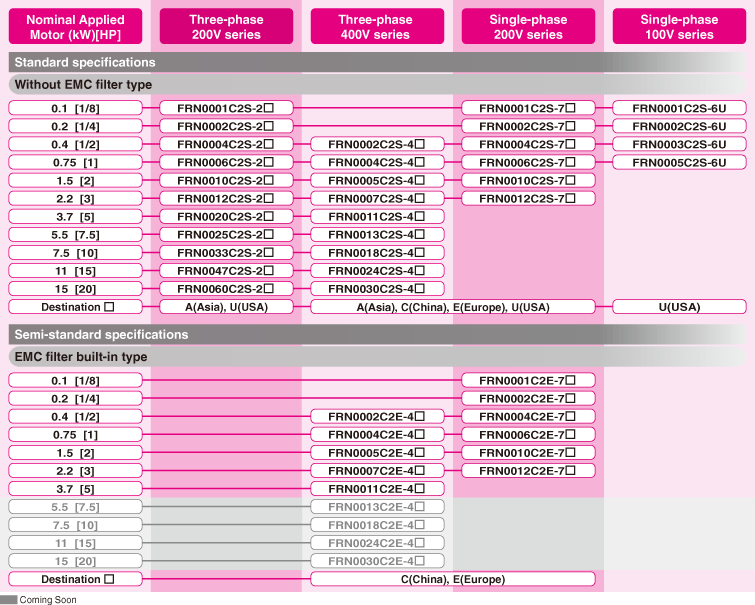
Task: Click model FRN0020C2S-2
Action: 226,216
